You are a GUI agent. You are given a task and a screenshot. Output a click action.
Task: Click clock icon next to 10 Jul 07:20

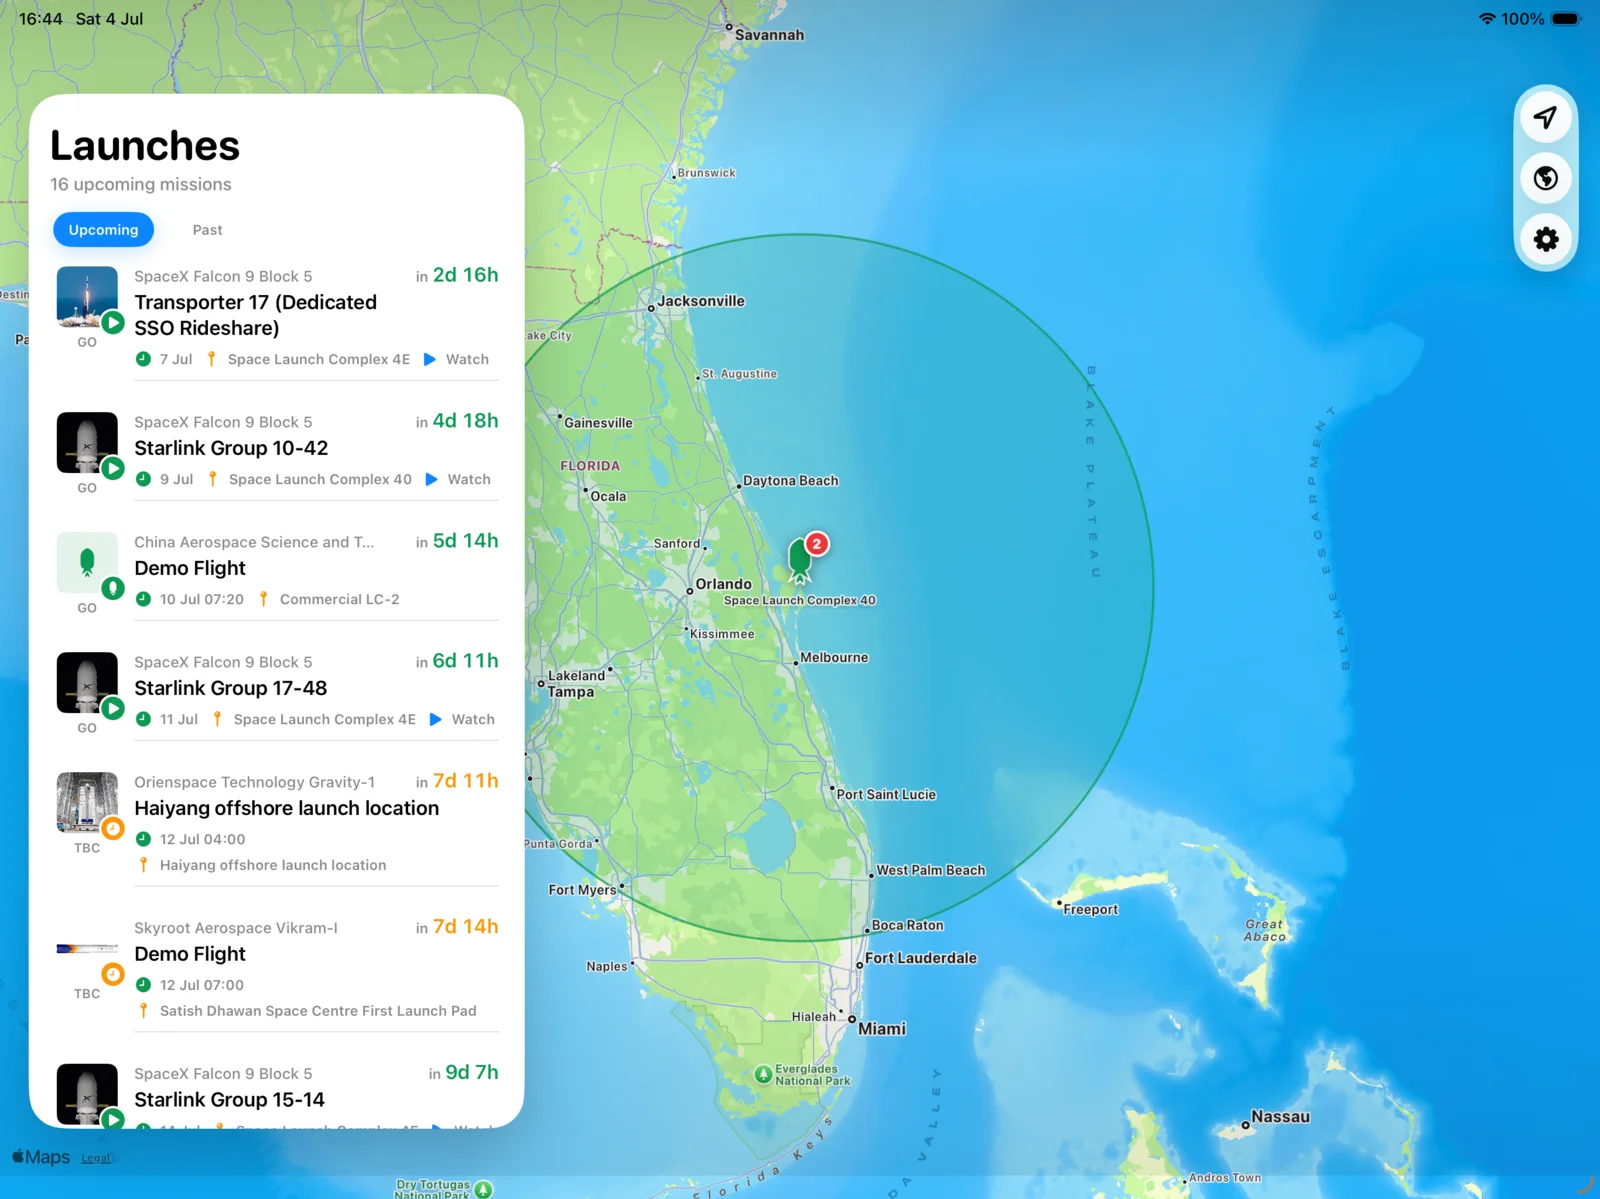point(143,599)
